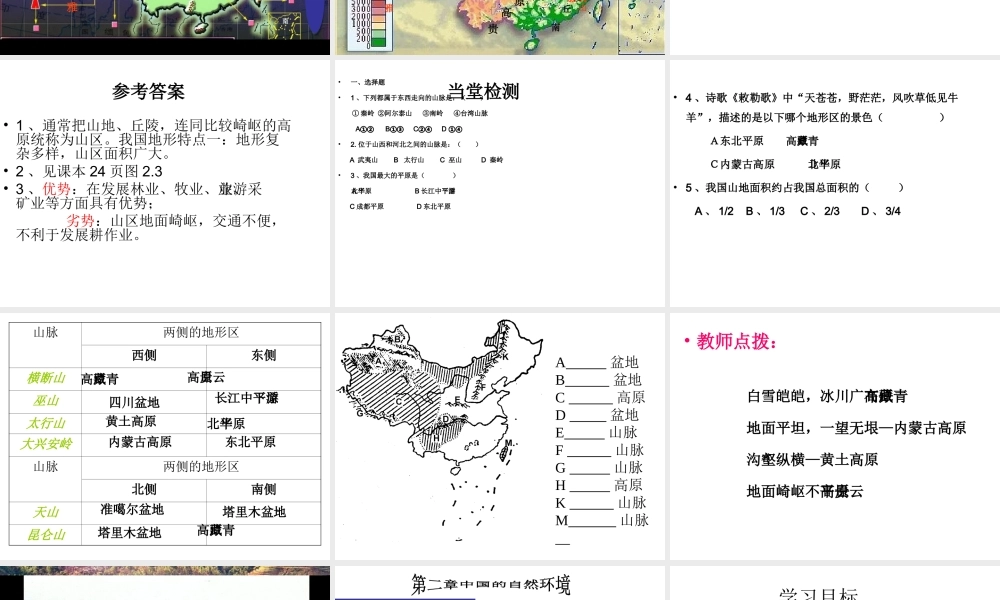Click the table cell 巫山
The image size is (1000, 600).
[x=46, y=401]
